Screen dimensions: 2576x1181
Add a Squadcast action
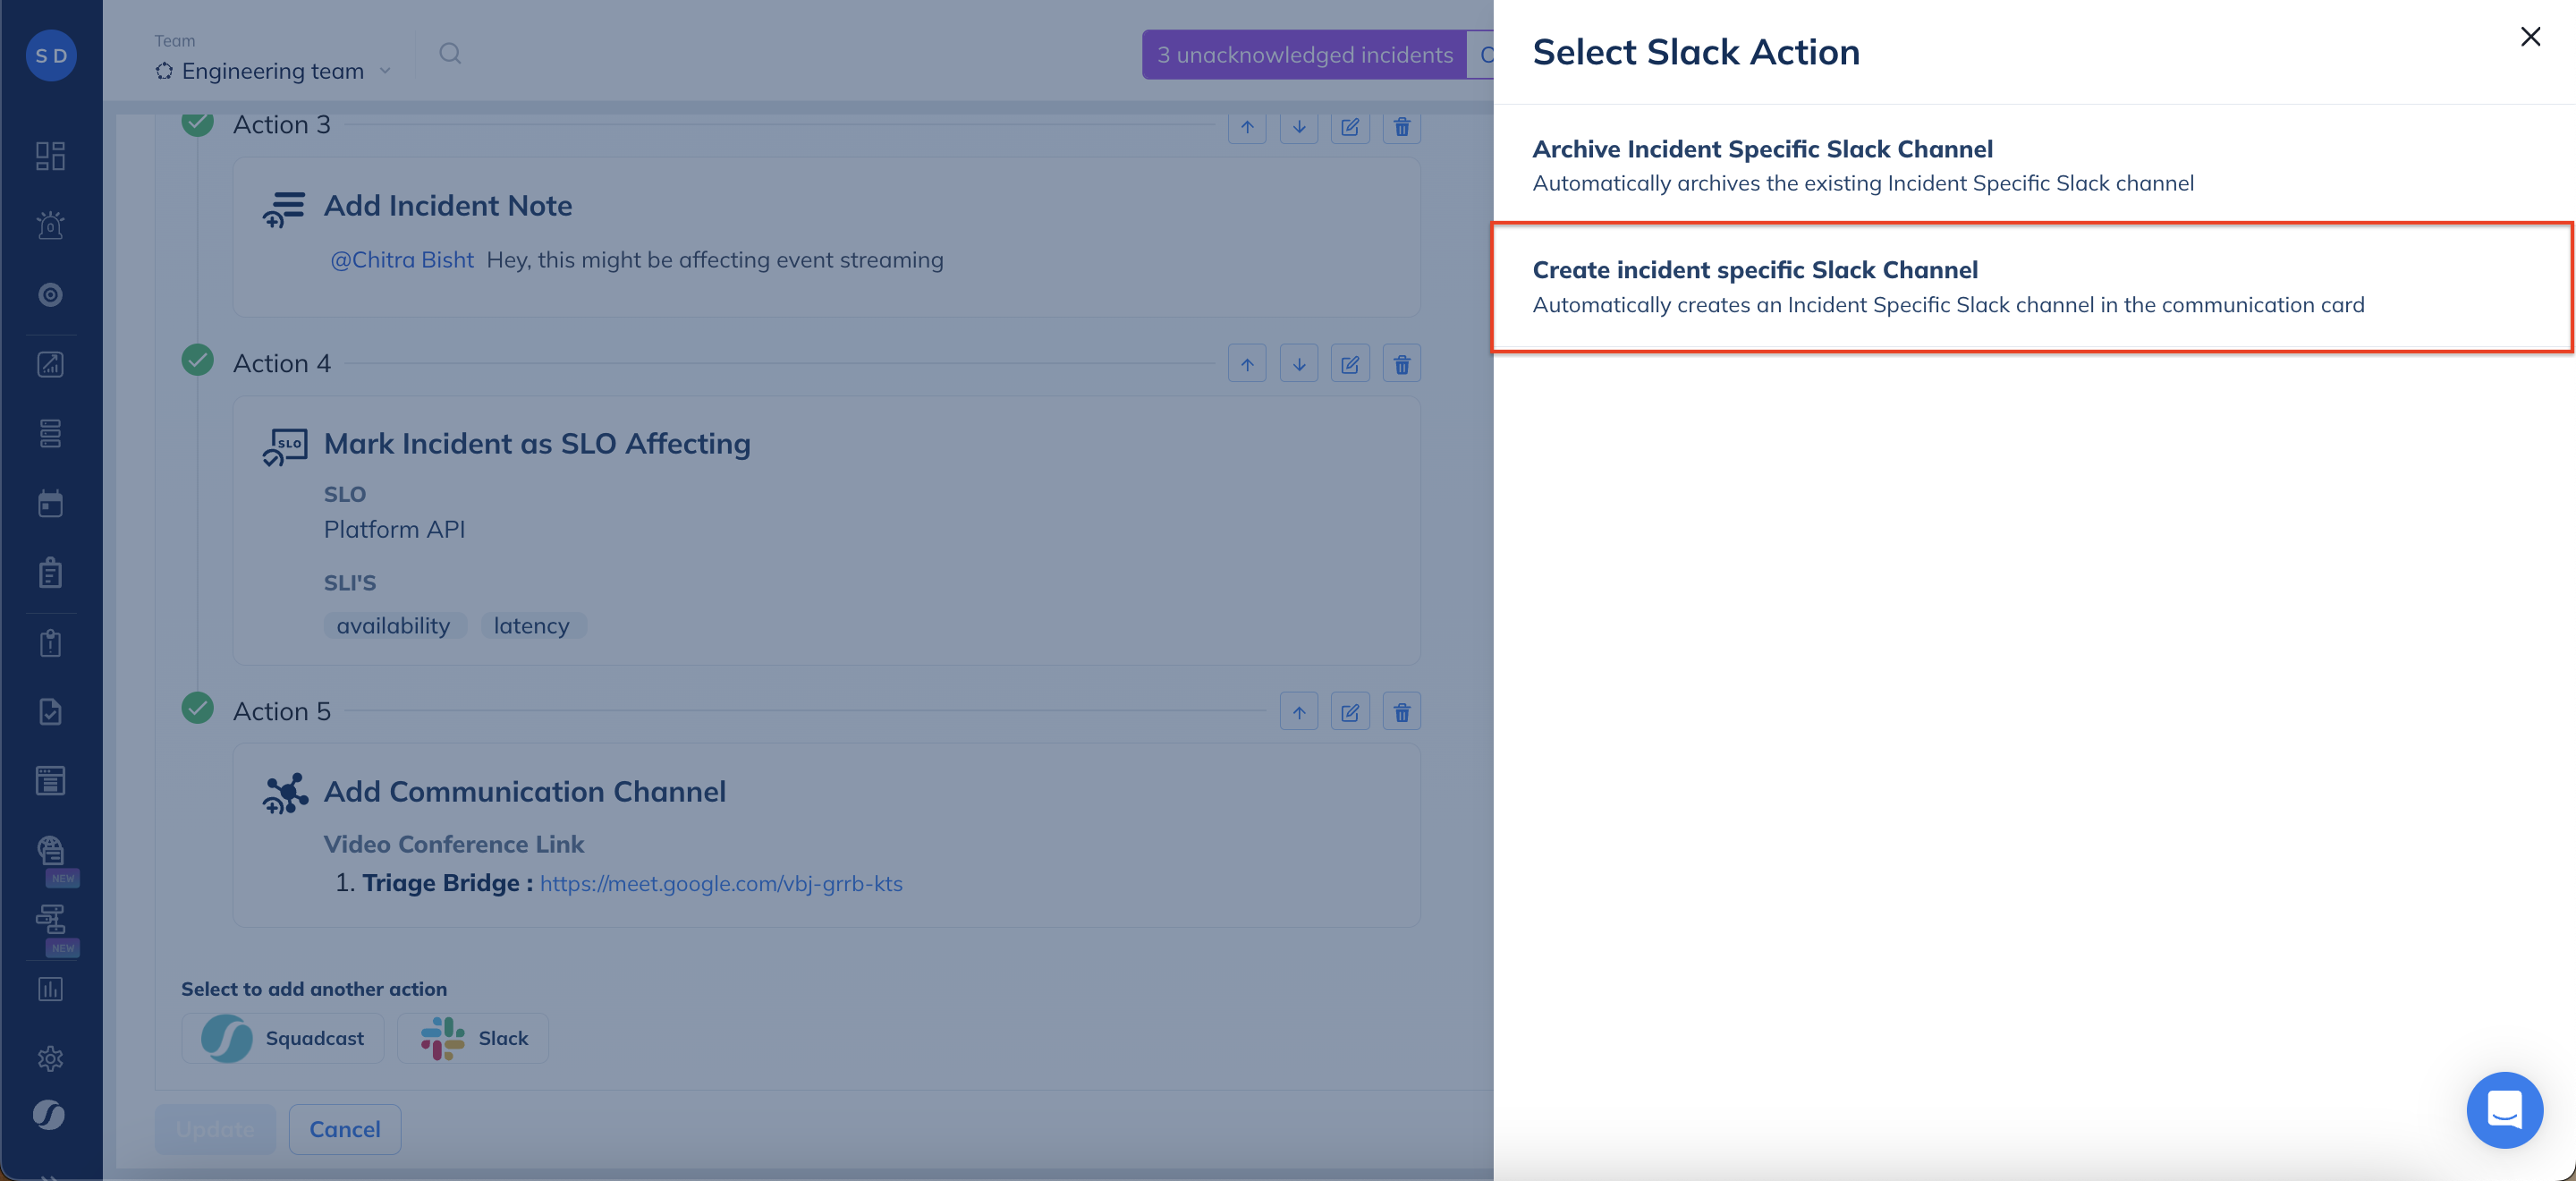(283, 1038)
